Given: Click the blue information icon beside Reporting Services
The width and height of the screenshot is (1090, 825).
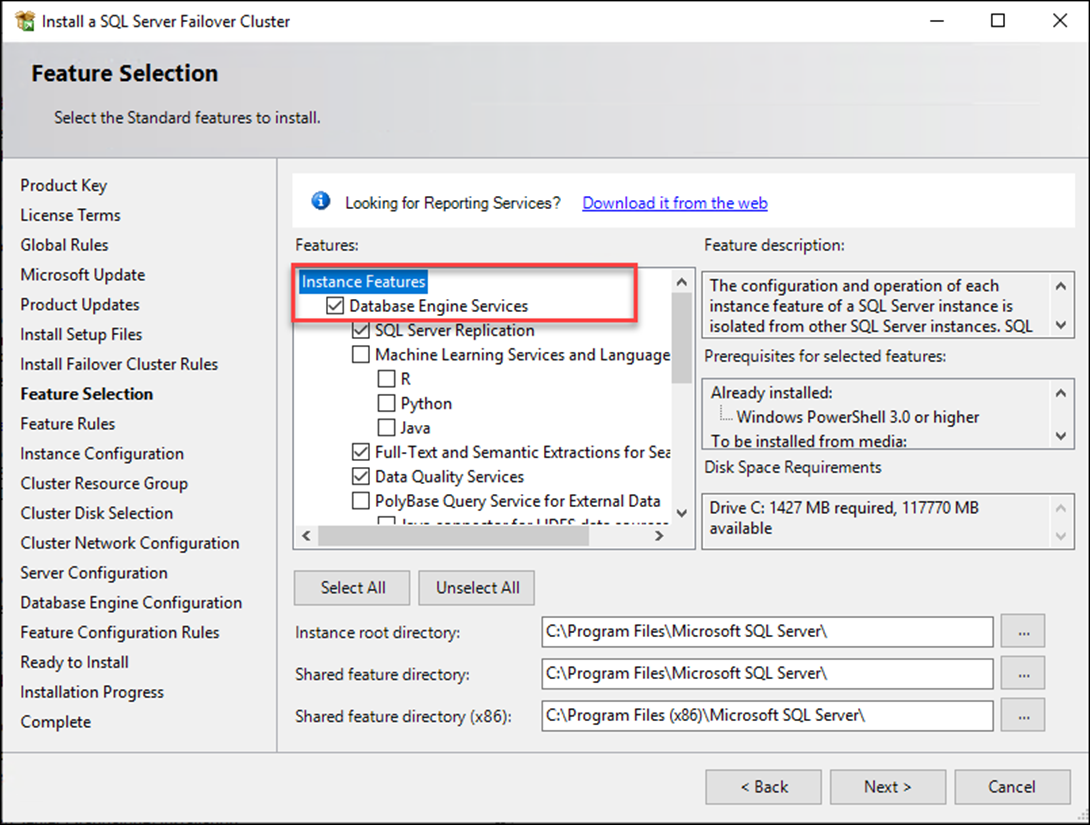Looking at the screenshot, I should [320, 202].
